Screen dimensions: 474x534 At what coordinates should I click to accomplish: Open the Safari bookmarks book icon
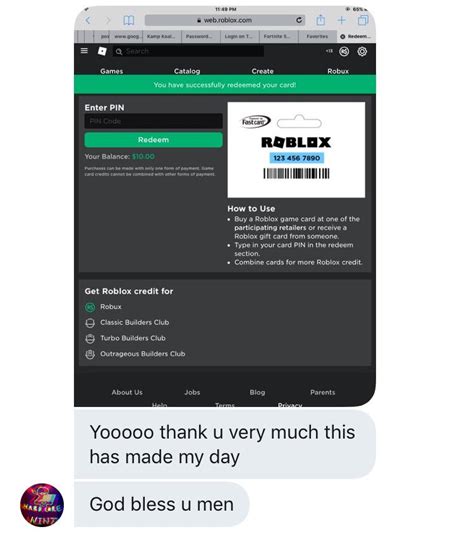point(128,20)
